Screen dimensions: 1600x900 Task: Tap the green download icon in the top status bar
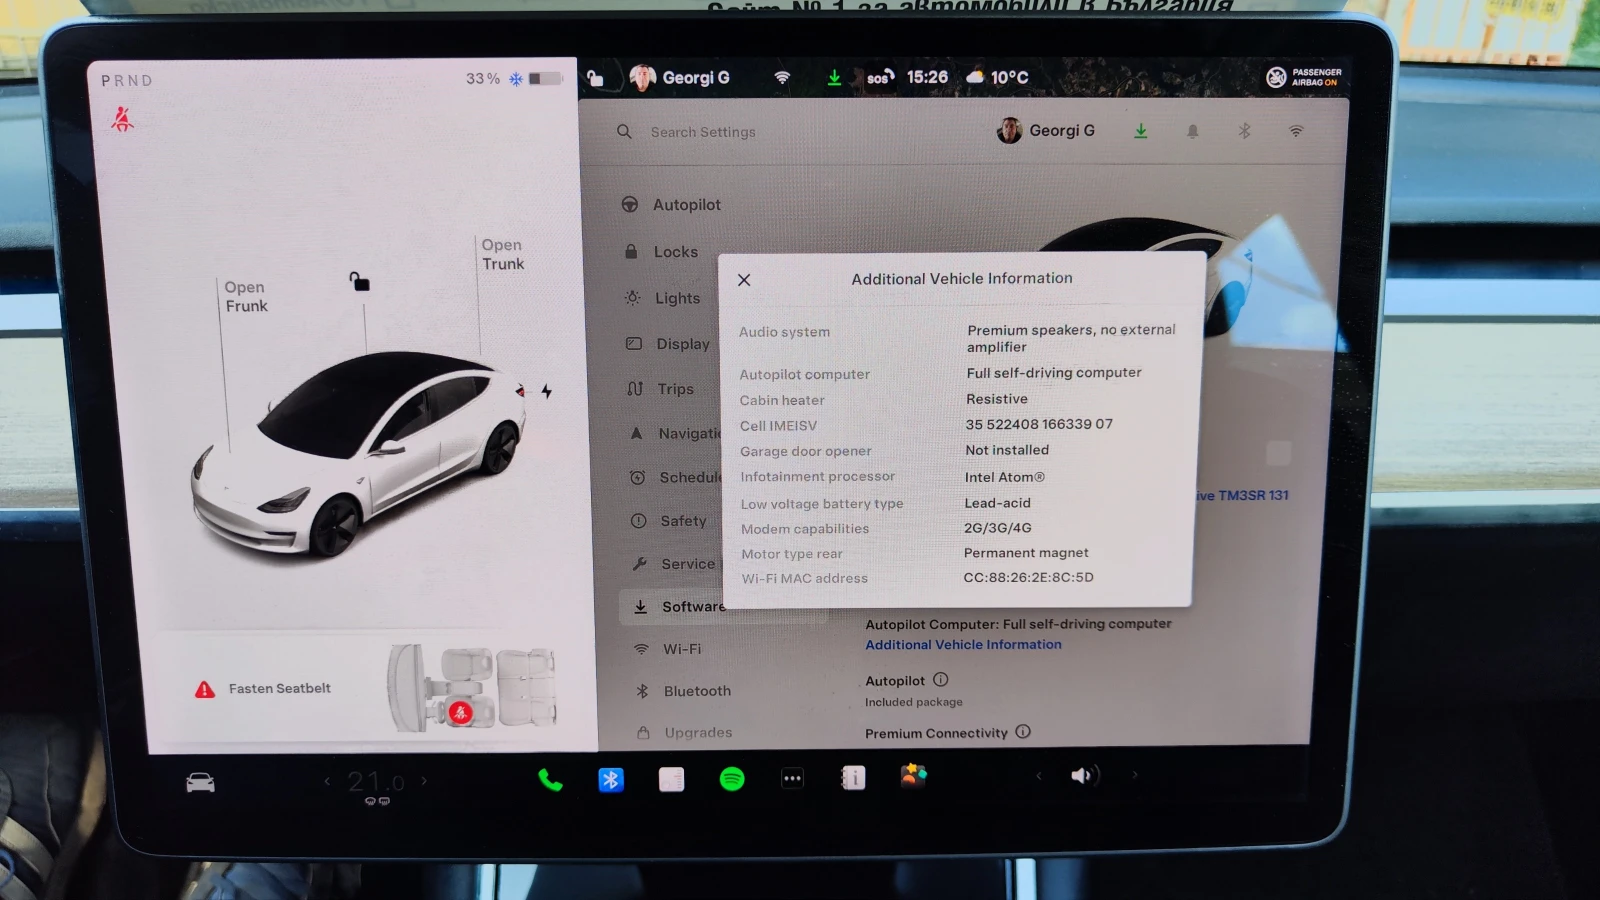(x=834, y=77)
